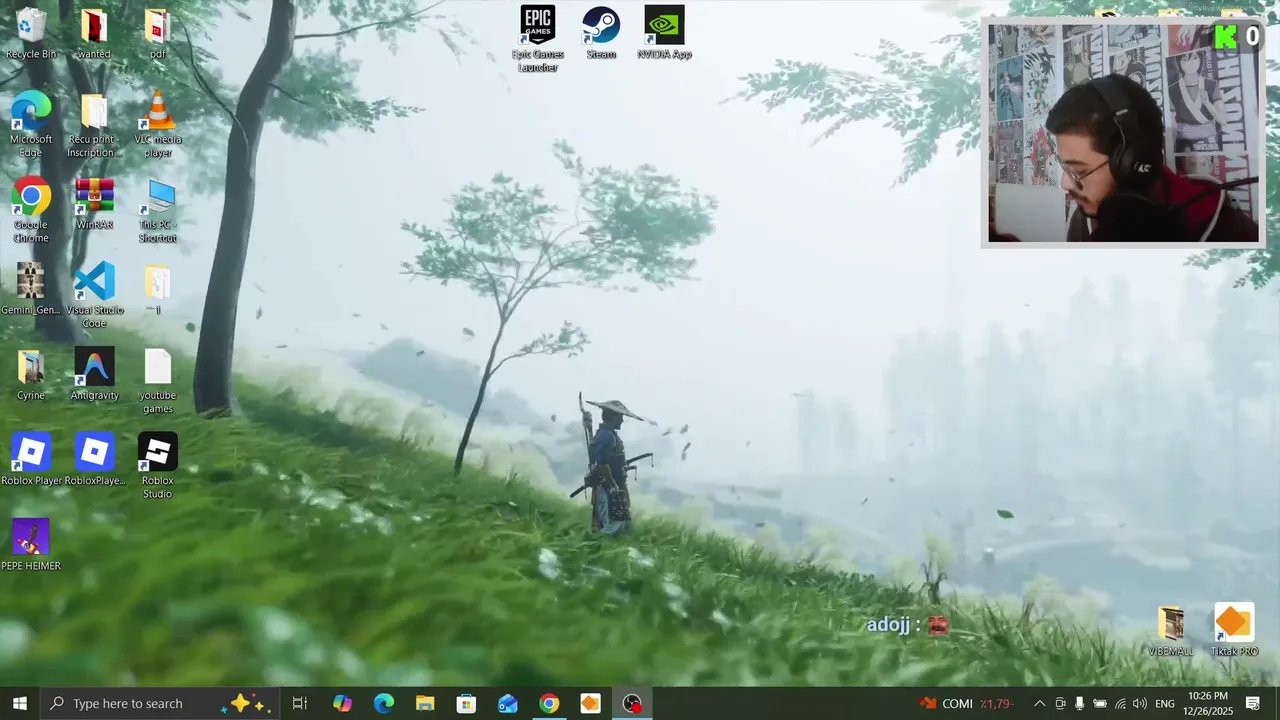Open the Action Center notifications icon
Viewport: 1280px width, 720px height.
coord(1252,703)
